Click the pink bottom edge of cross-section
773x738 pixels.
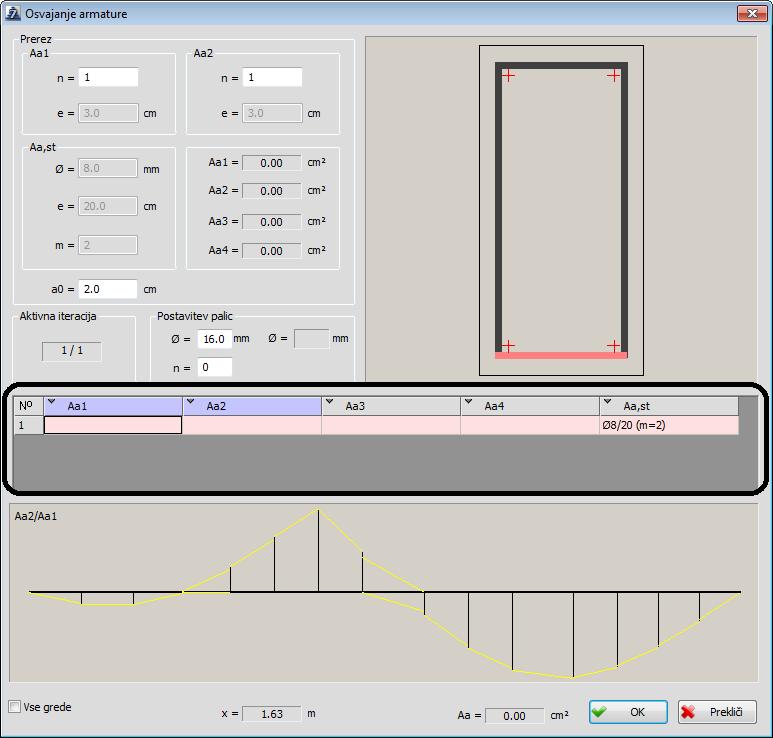pyautogui.click(x=561, y=355)
